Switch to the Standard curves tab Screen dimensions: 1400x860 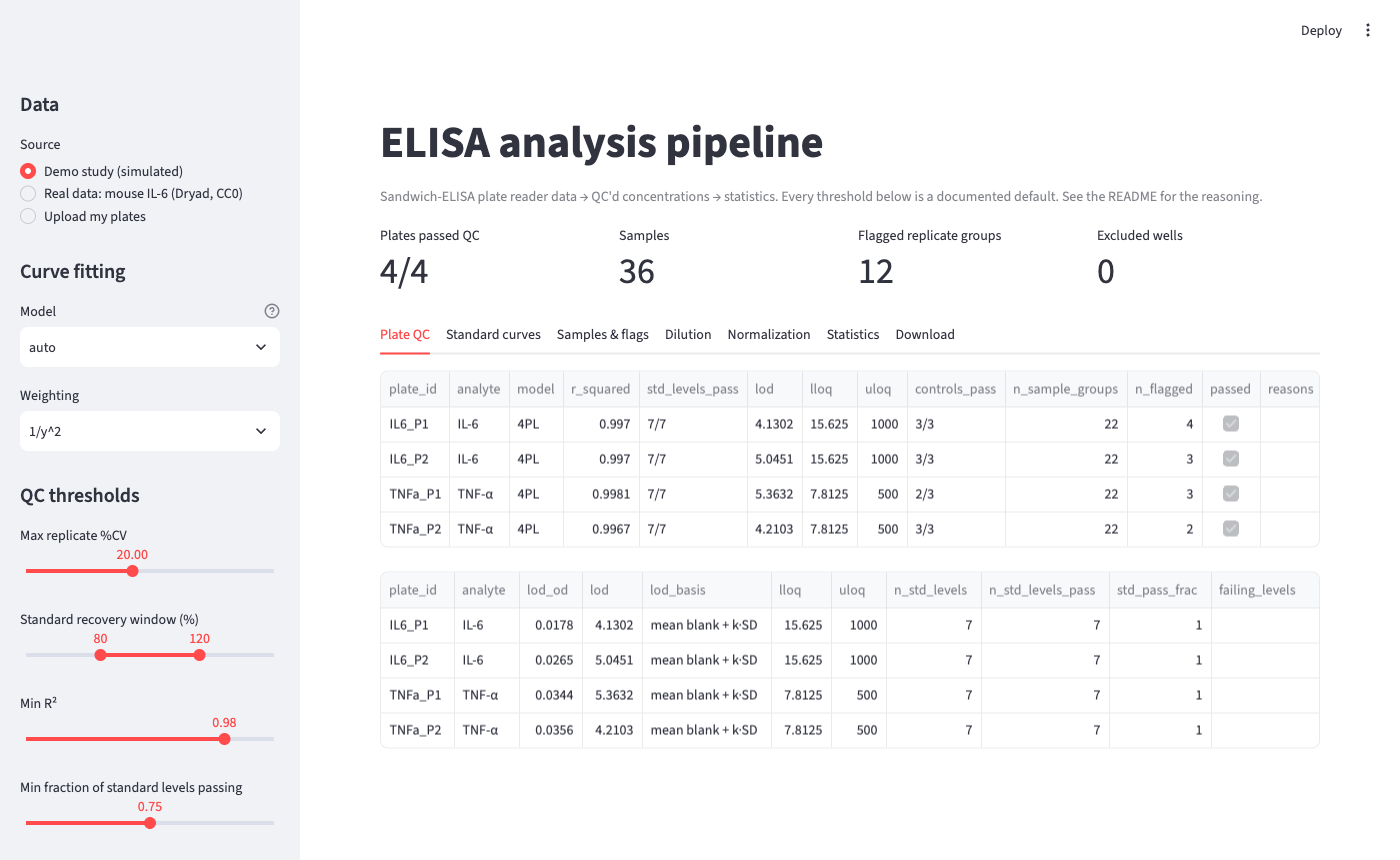[493, 334]
